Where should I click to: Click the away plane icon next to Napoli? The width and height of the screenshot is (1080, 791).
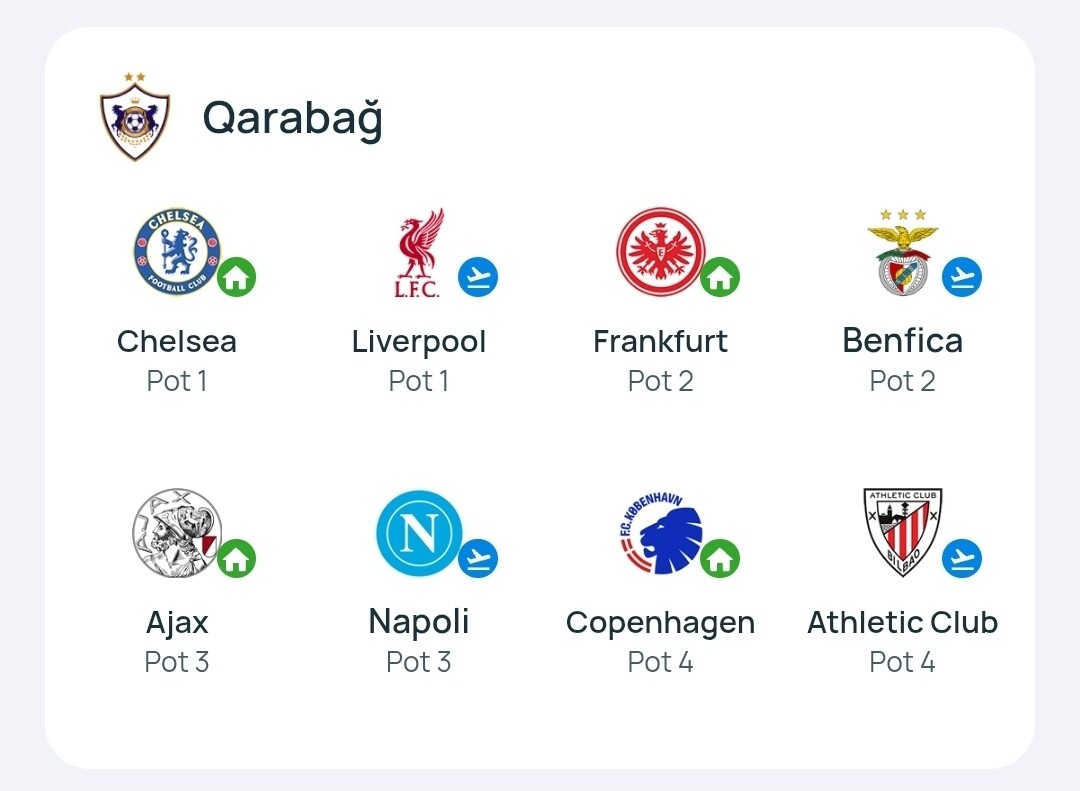pos(478,558)
